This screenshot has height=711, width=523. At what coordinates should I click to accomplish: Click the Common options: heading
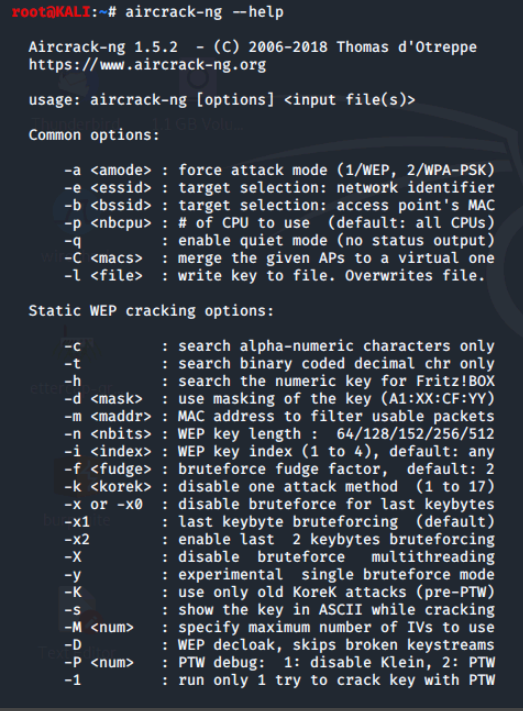(x=94, y=135)
